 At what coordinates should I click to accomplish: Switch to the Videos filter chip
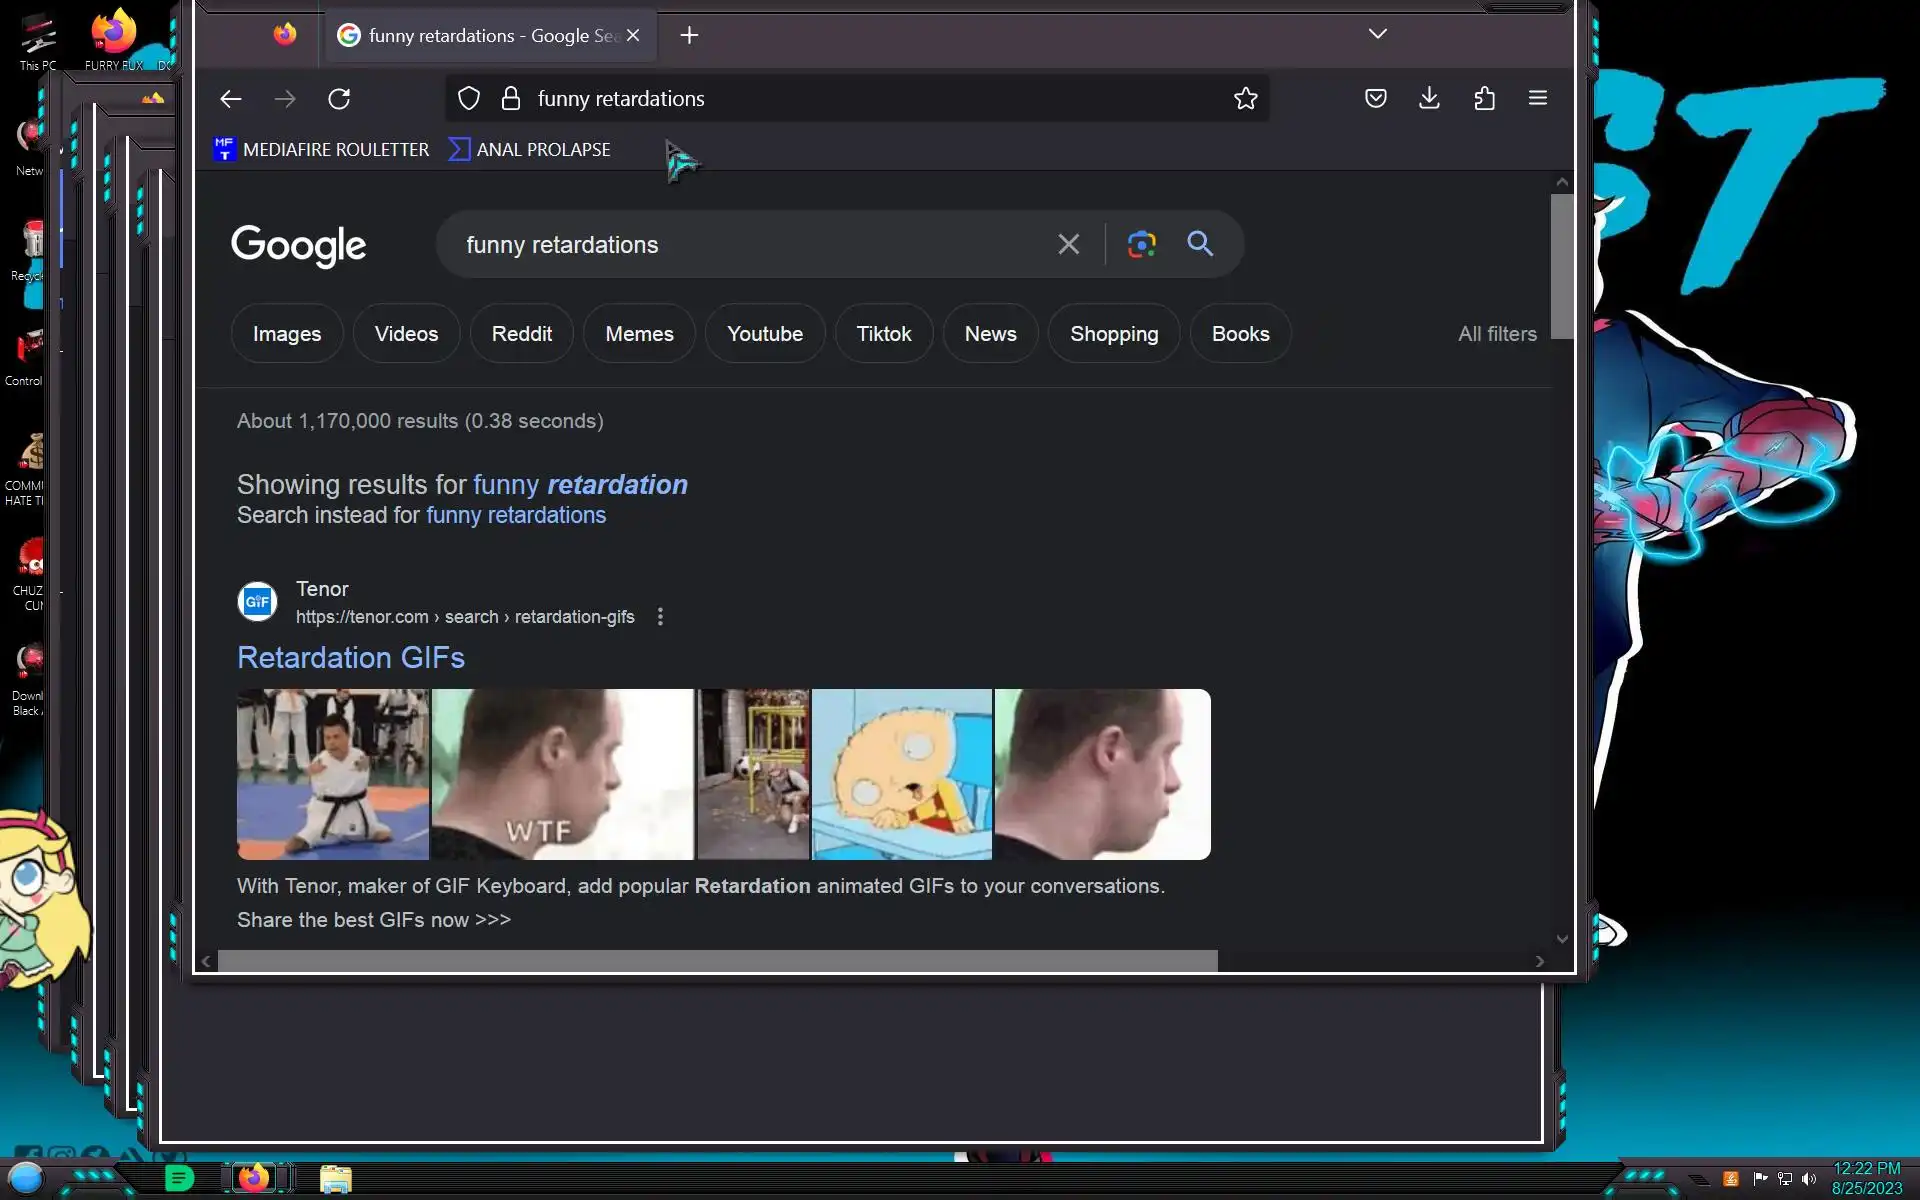[x=406, y=334]
